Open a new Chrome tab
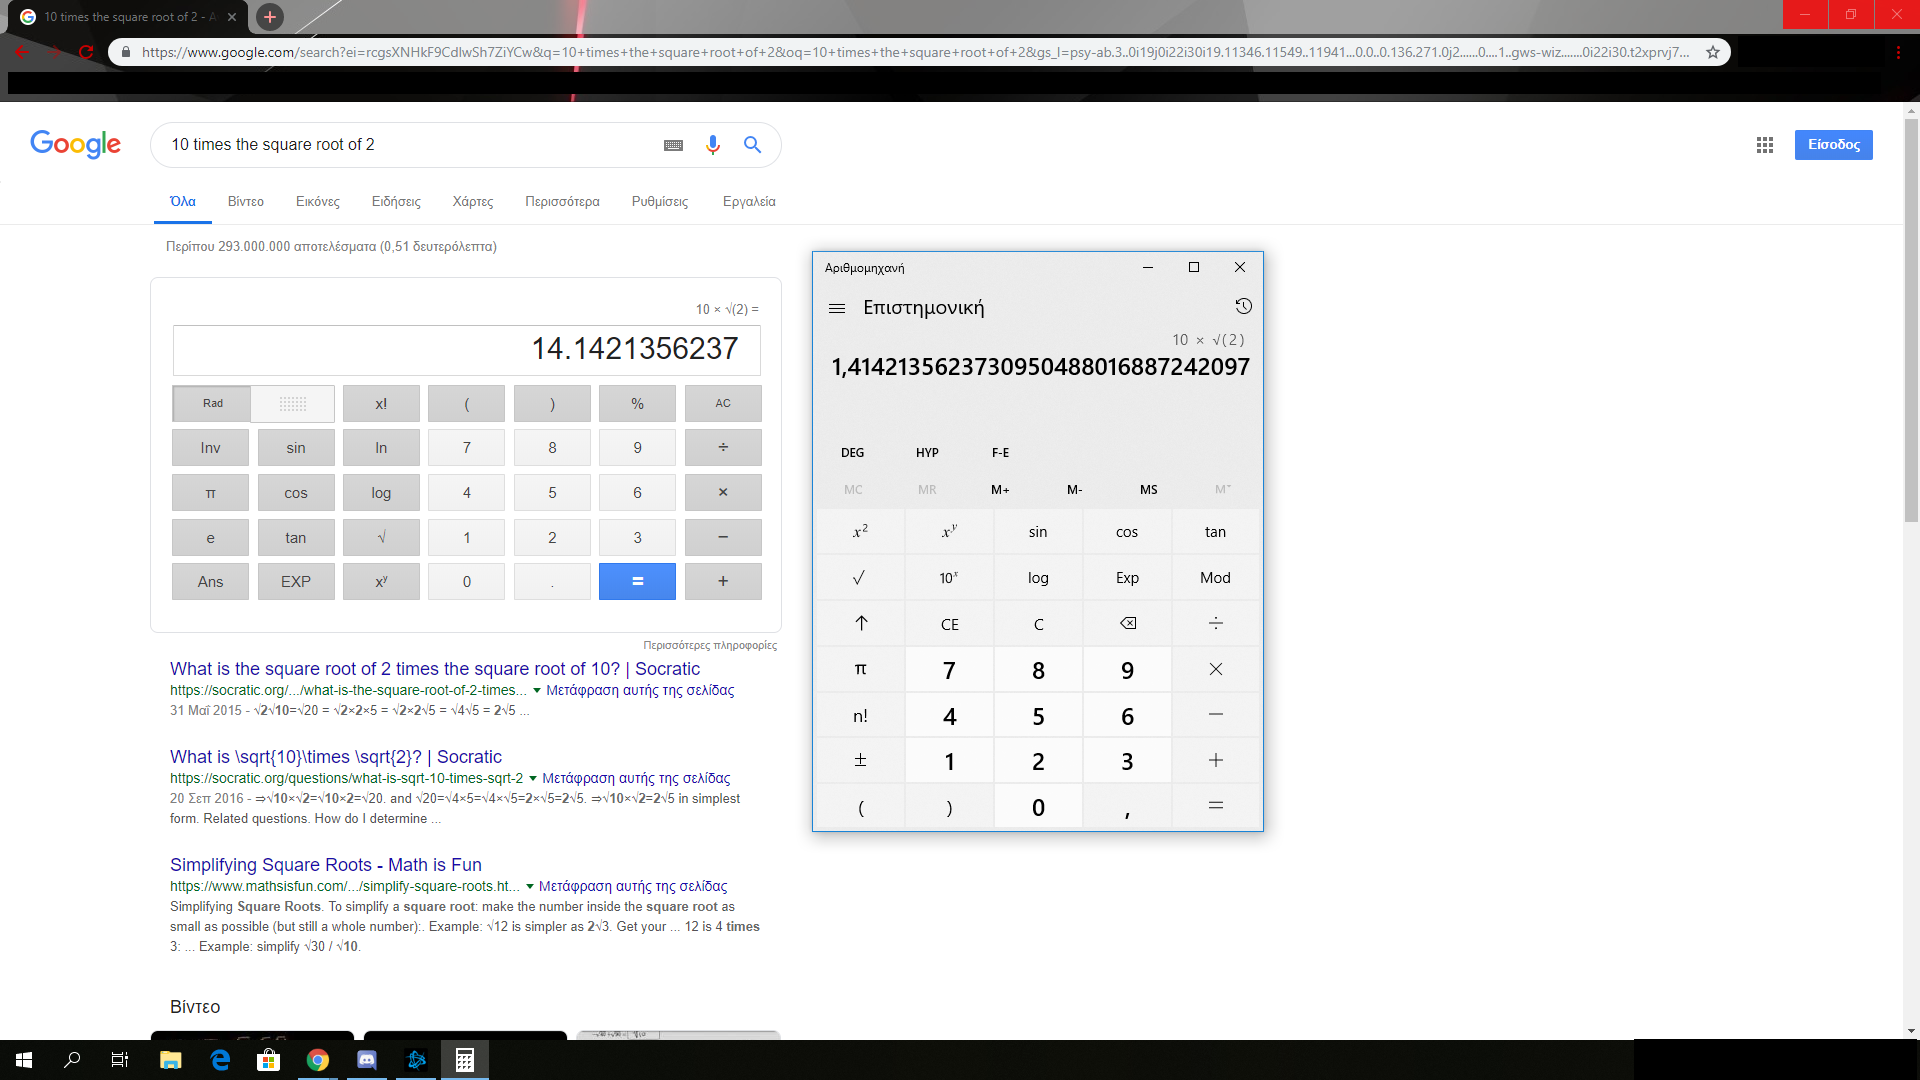 270,17
